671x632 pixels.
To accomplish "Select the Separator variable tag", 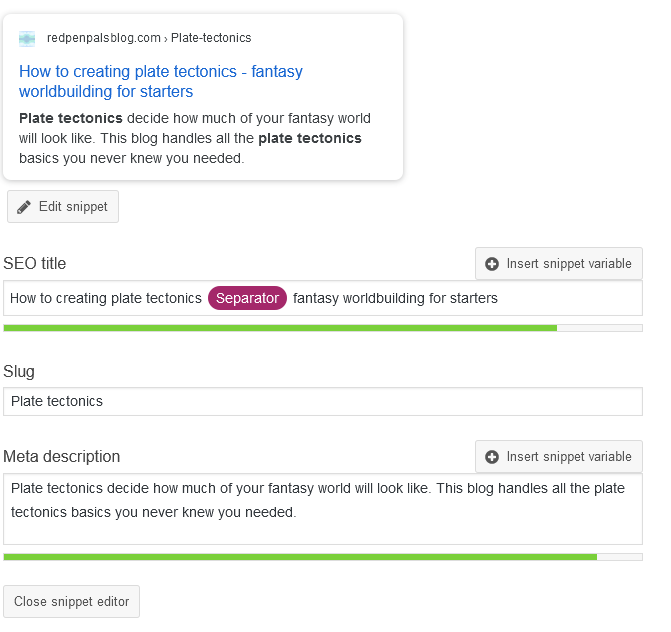I will tap(247, 298).
